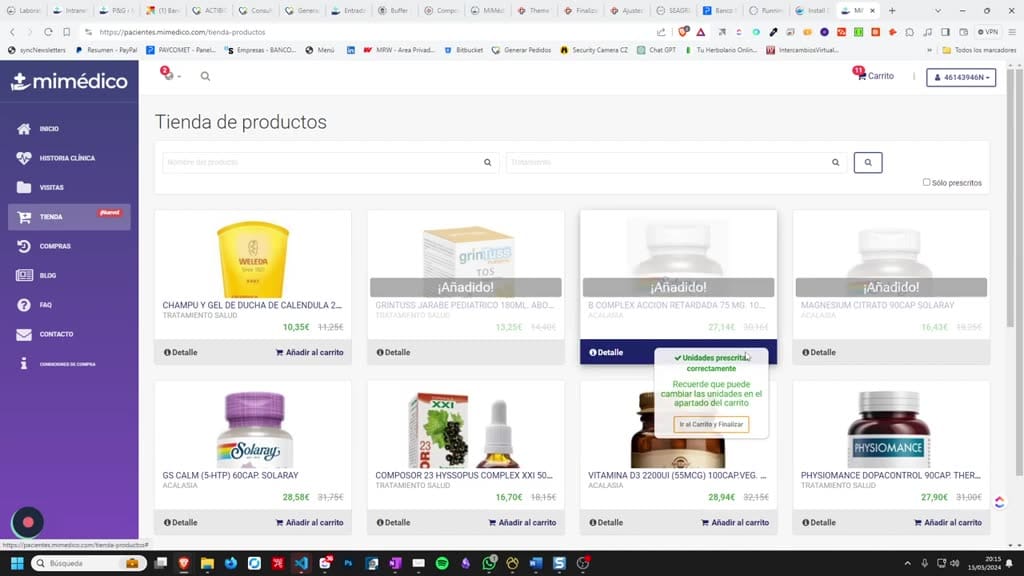1024x576 pixels.
Task: Open Bitbucket bookmark
Action: tap(464, 50)
